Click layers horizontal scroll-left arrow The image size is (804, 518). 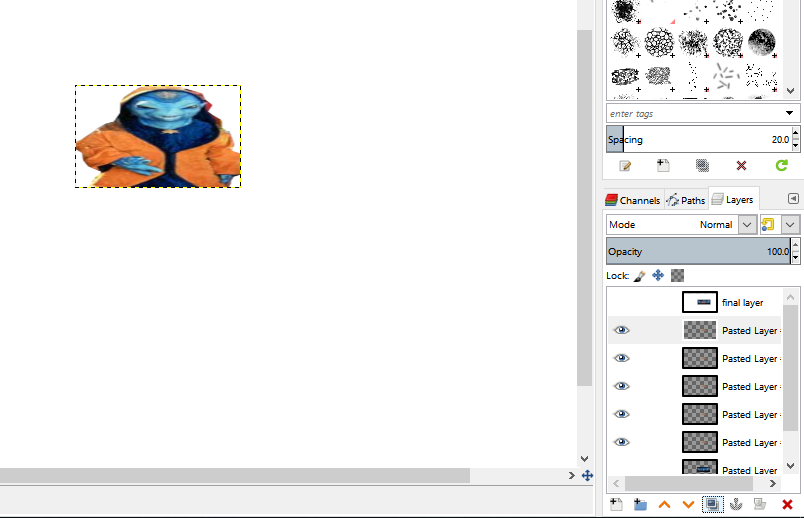point(616,484)
